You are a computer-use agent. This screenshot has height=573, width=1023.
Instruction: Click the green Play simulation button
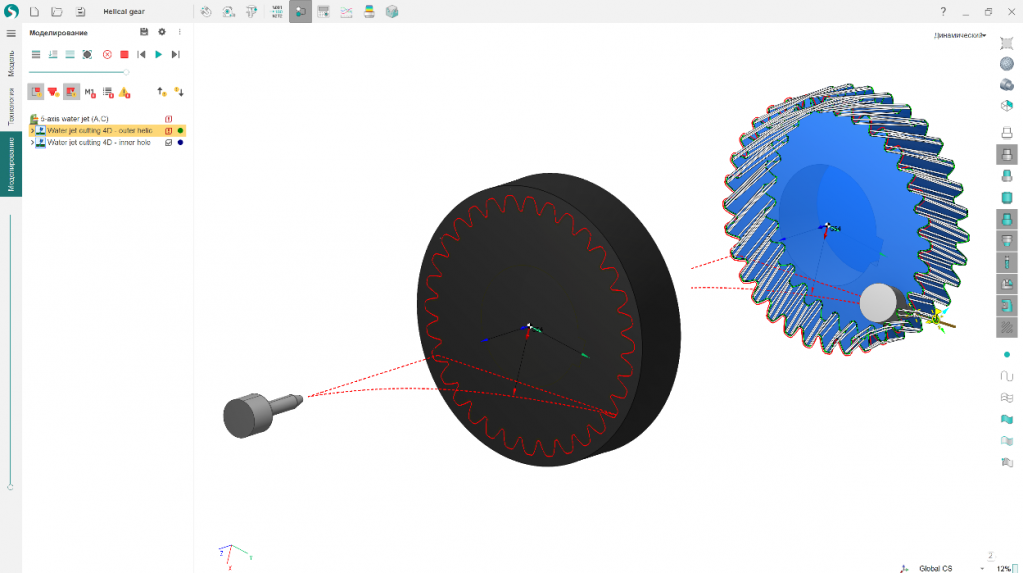[x=158, y=54]
